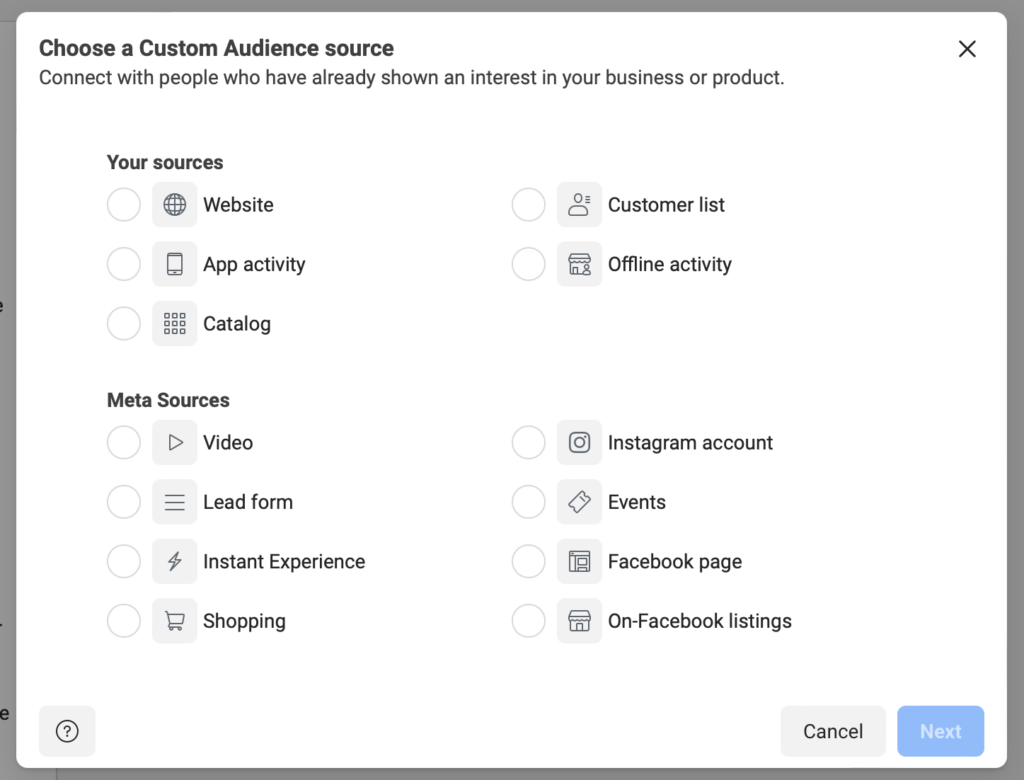The image size is (1024, 780).
Task: Close the Custom Audience source dialog
Action: pyautogui.click(x=967, y=49)
